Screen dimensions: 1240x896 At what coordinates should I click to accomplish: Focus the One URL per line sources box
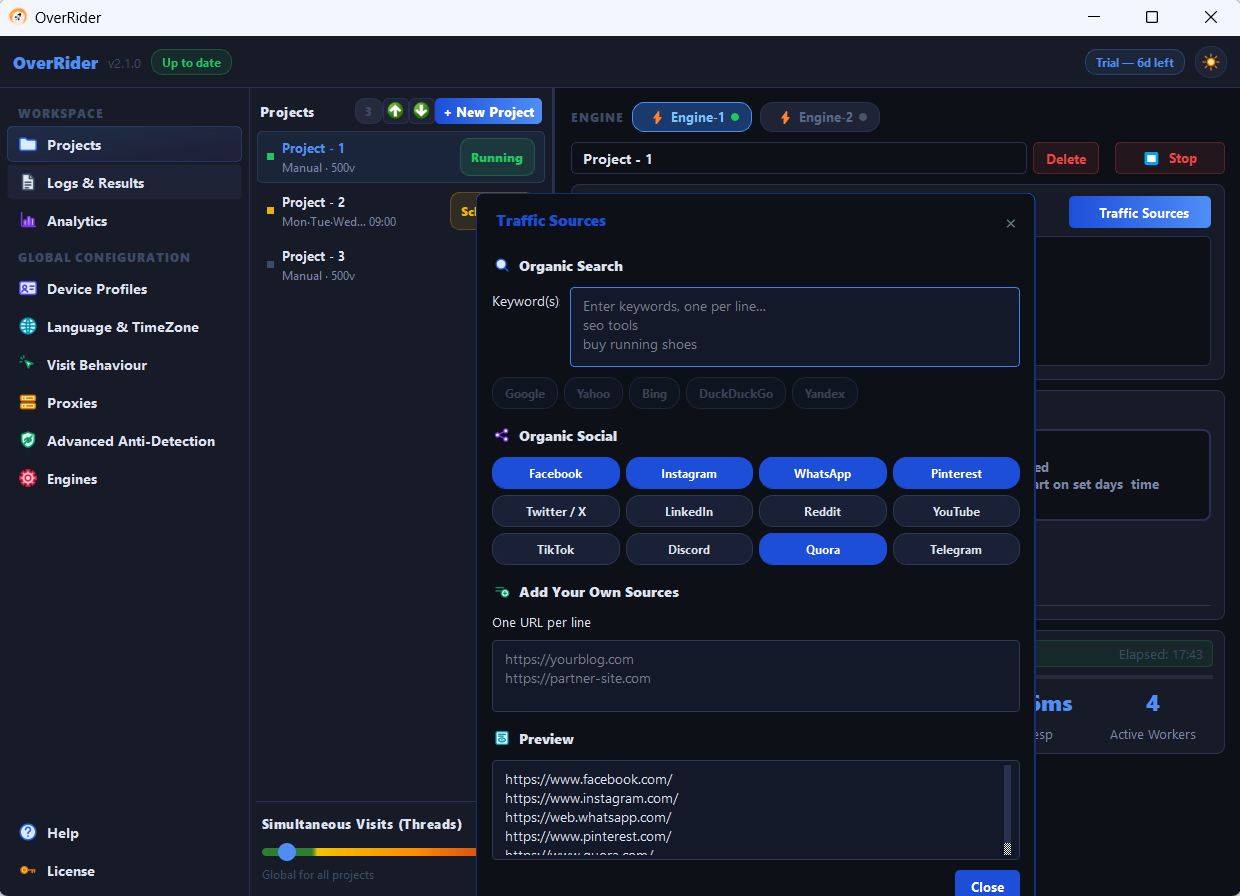(756, 676)
